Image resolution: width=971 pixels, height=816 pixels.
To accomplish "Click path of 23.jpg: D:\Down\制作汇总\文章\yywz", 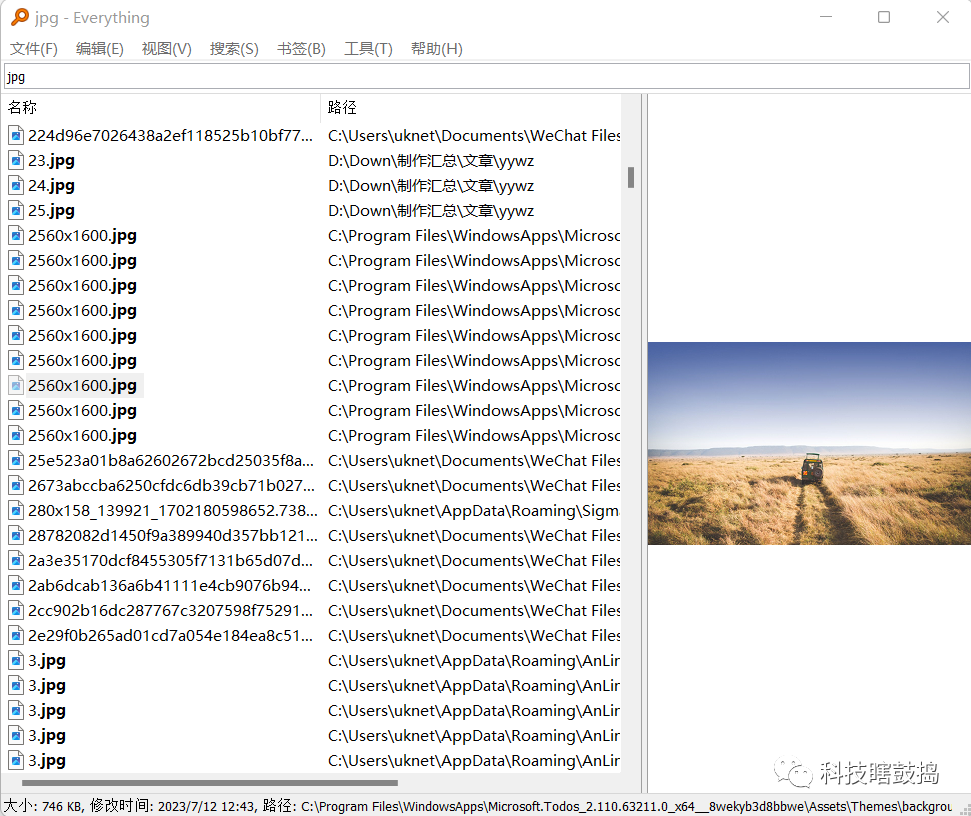I will coord(431,161).
